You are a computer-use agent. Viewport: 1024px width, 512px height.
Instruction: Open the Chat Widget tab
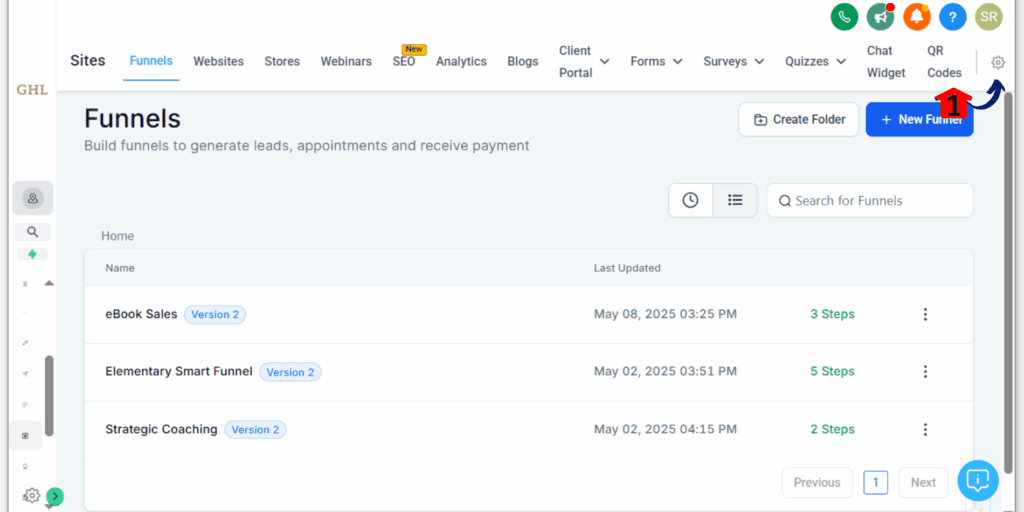pos(886,61)
